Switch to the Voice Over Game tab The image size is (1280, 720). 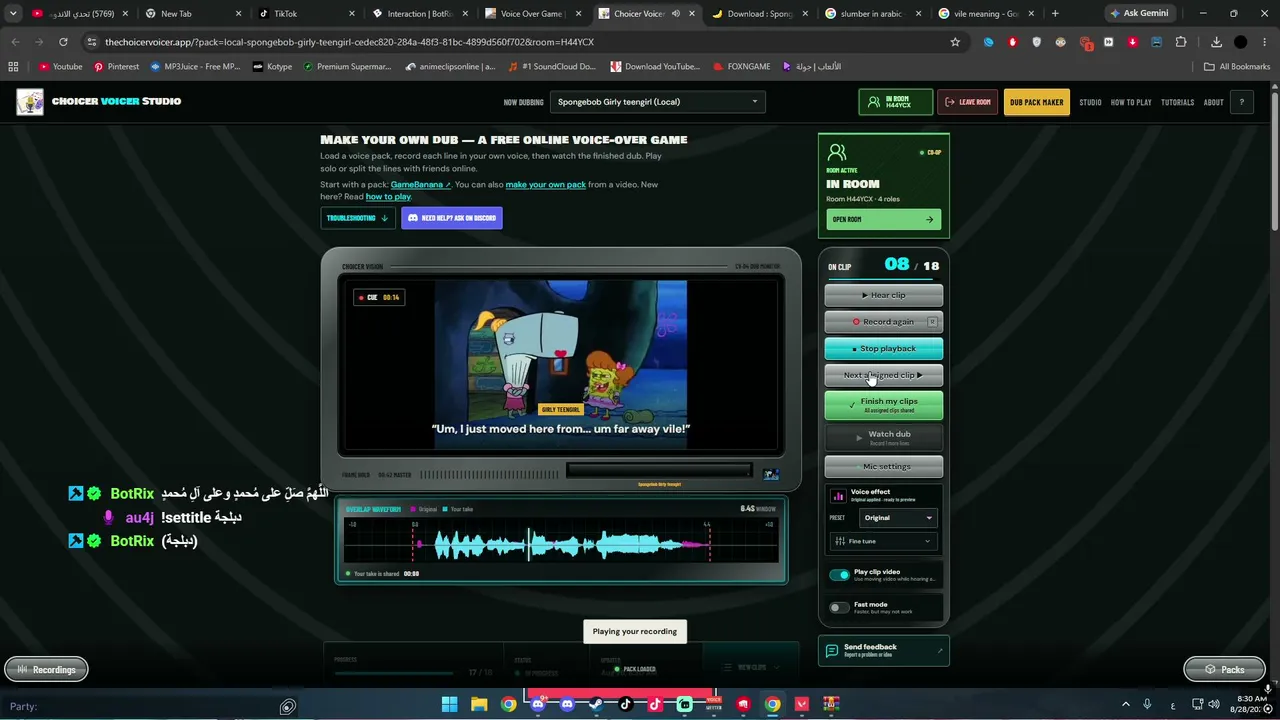pyautogui.click(x=532, y=14)
